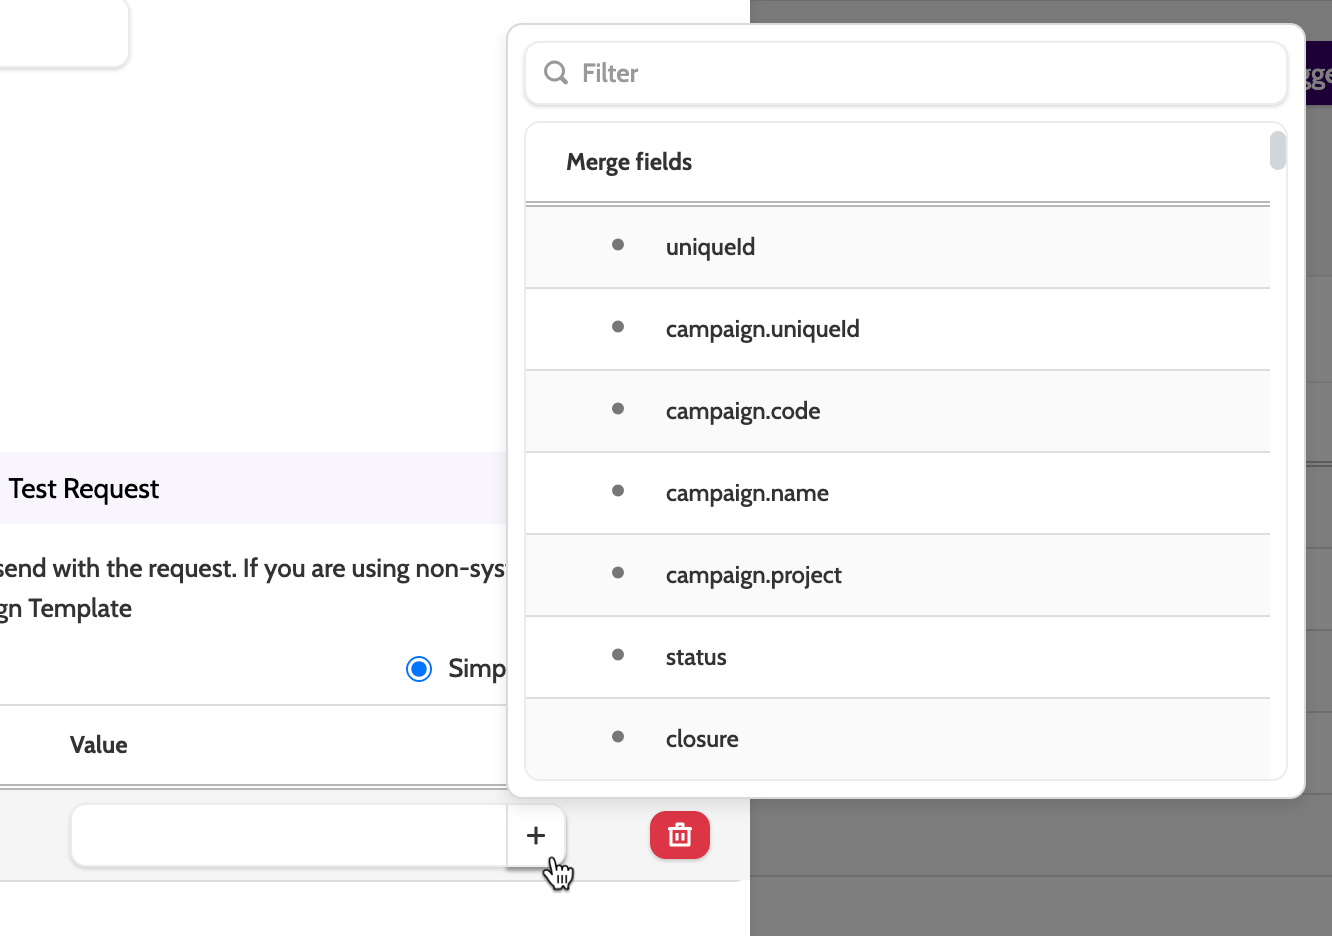Choose the uniqueId merge field
The height and width of the screenshot is (936, 1332).
710,247
